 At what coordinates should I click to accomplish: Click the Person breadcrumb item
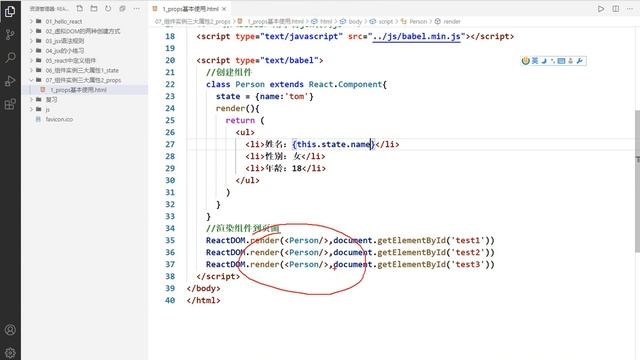[x=418, y=21]
